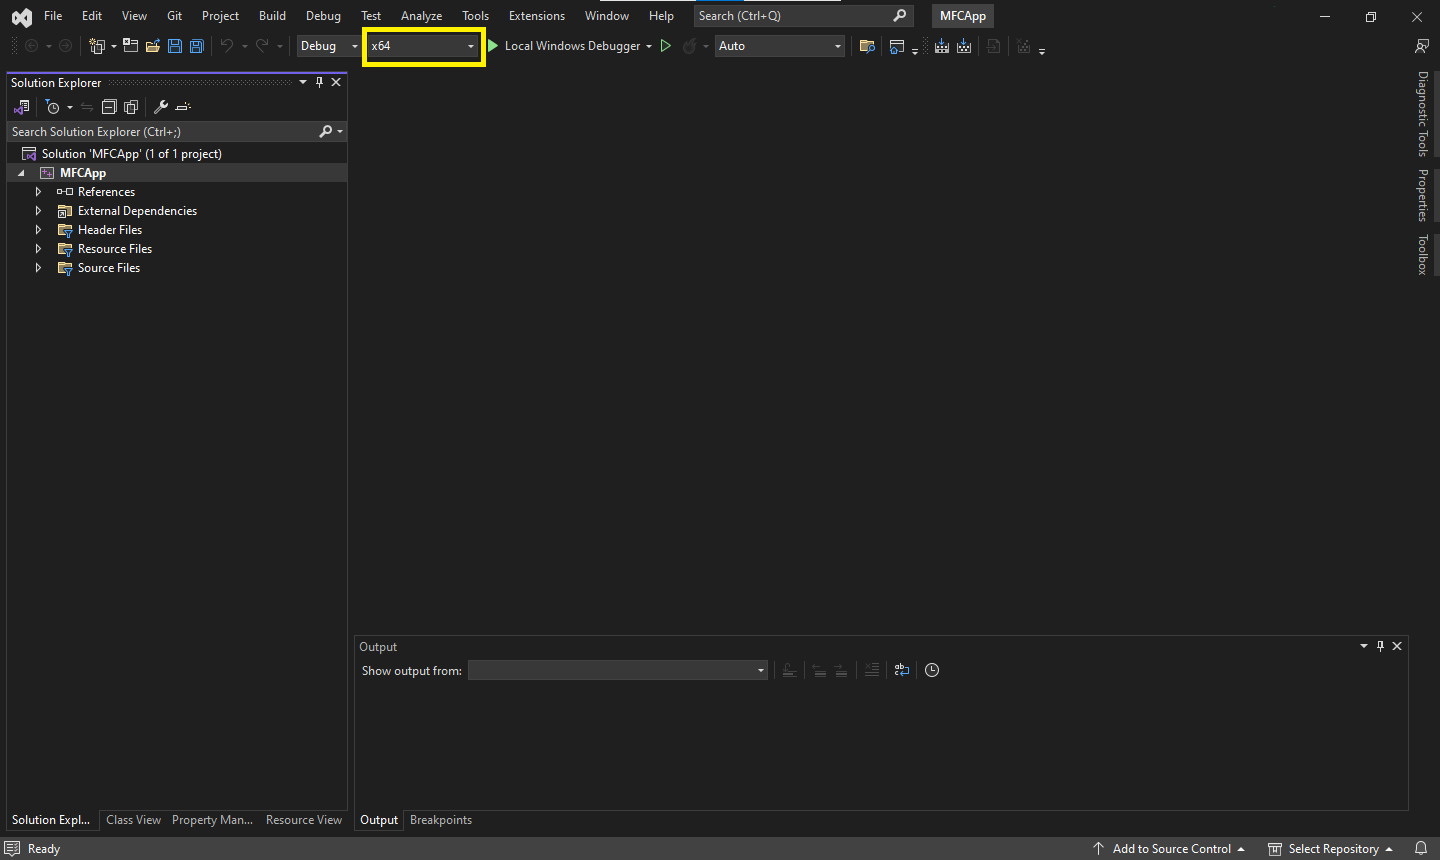Click the Navigate Backward arrow icon
This screenshot has height=860, width=1440.
(x=32, y=46)
